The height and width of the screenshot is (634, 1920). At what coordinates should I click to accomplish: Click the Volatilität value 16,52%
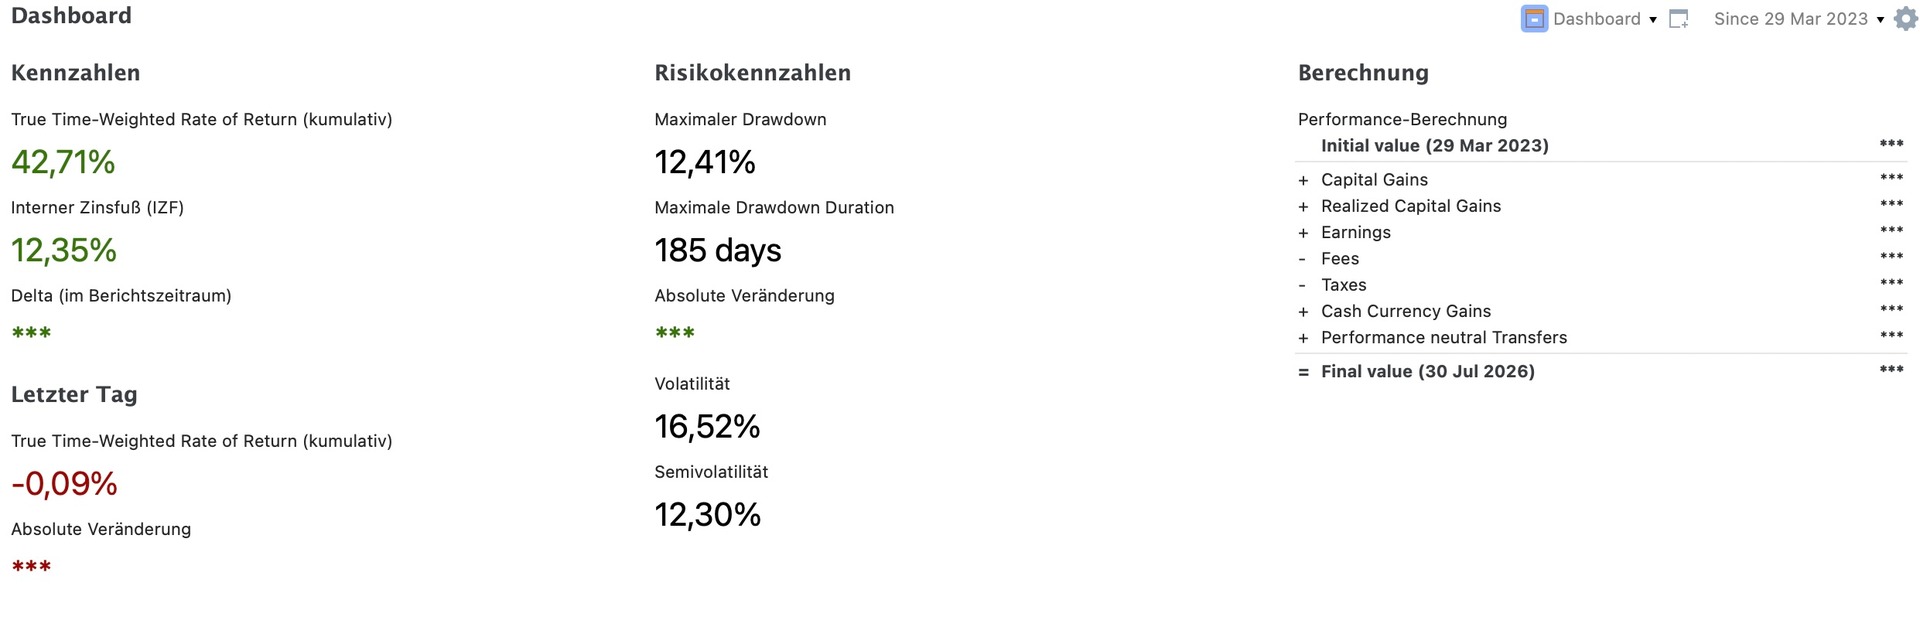pos(707,427)
